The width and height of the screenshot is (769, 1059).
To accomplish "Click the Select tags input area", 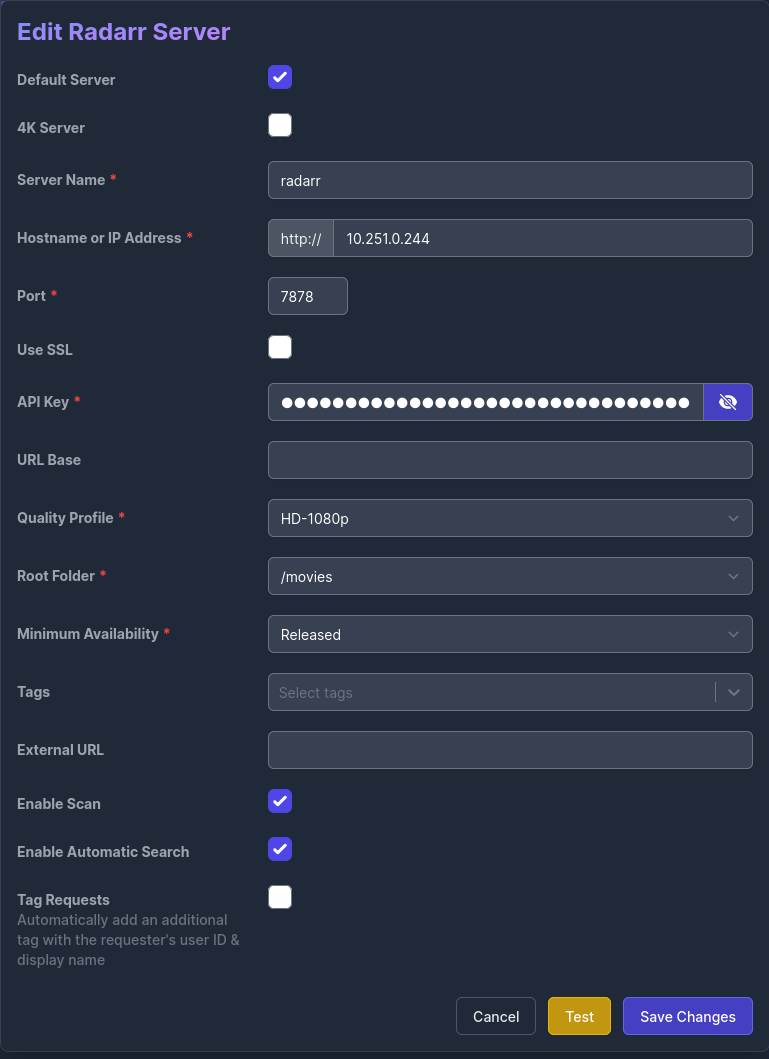I will pos(492,692).
